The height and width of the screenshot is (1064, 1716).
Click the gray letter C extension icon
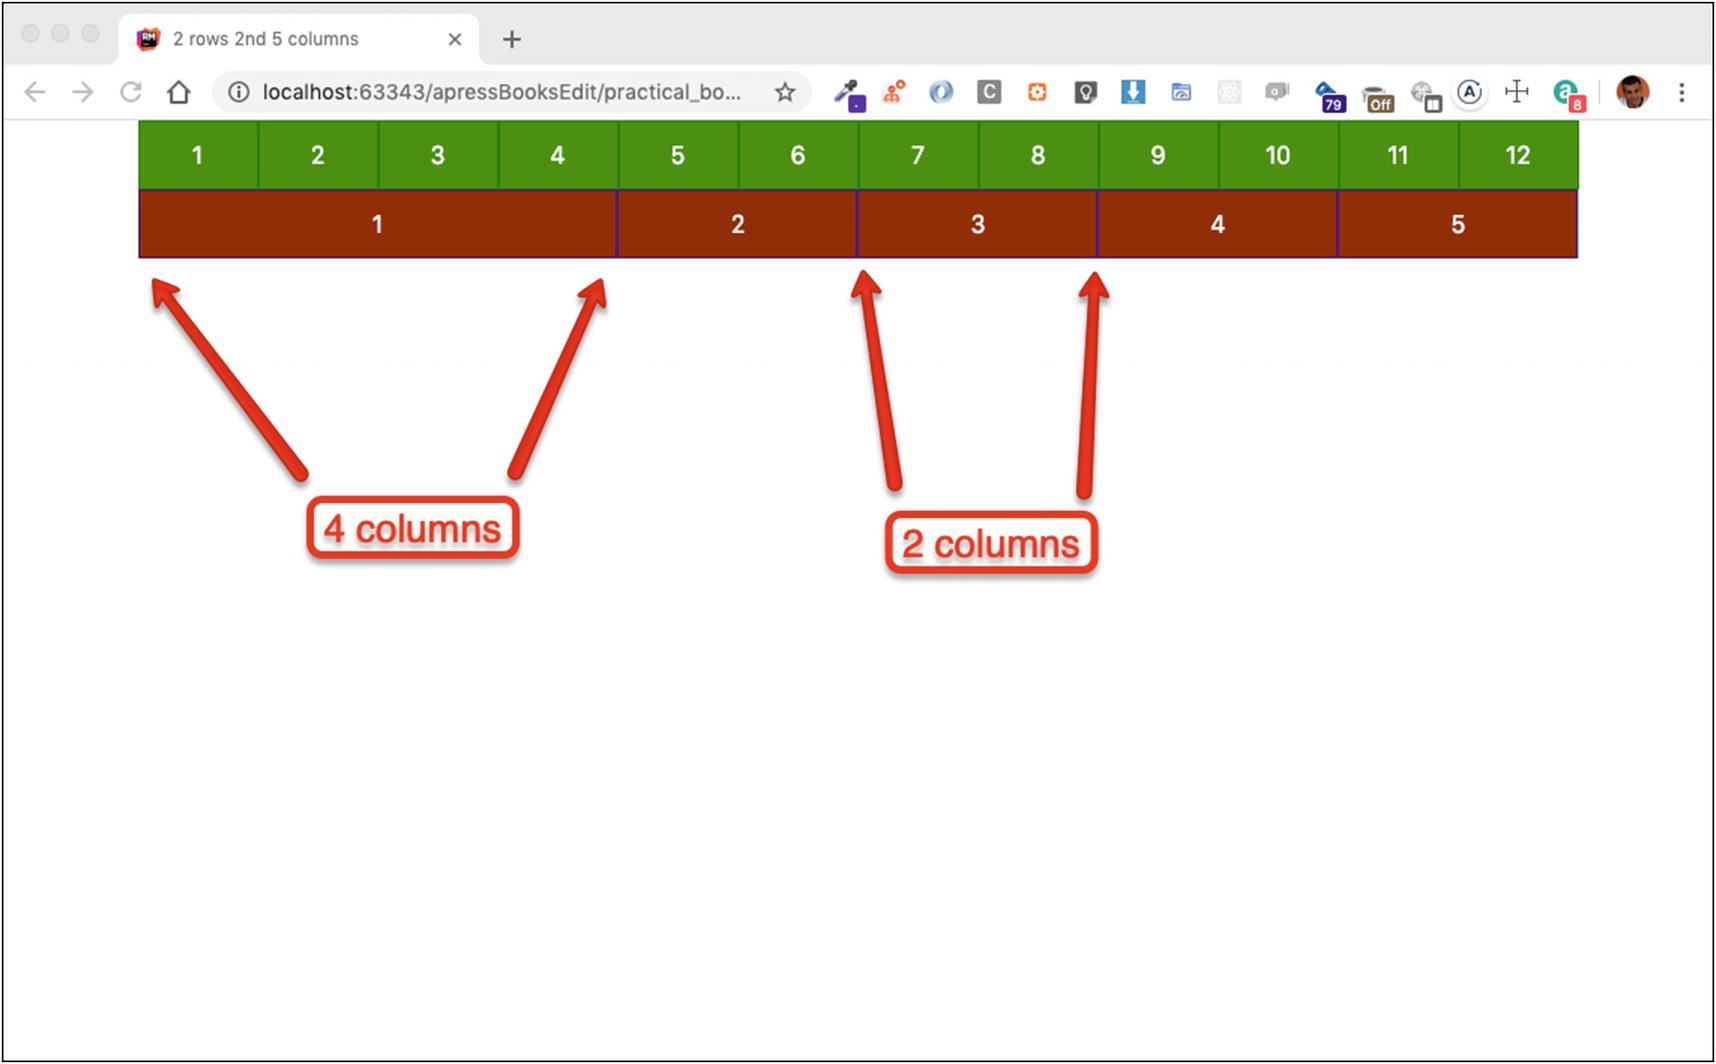pos(988,93)
